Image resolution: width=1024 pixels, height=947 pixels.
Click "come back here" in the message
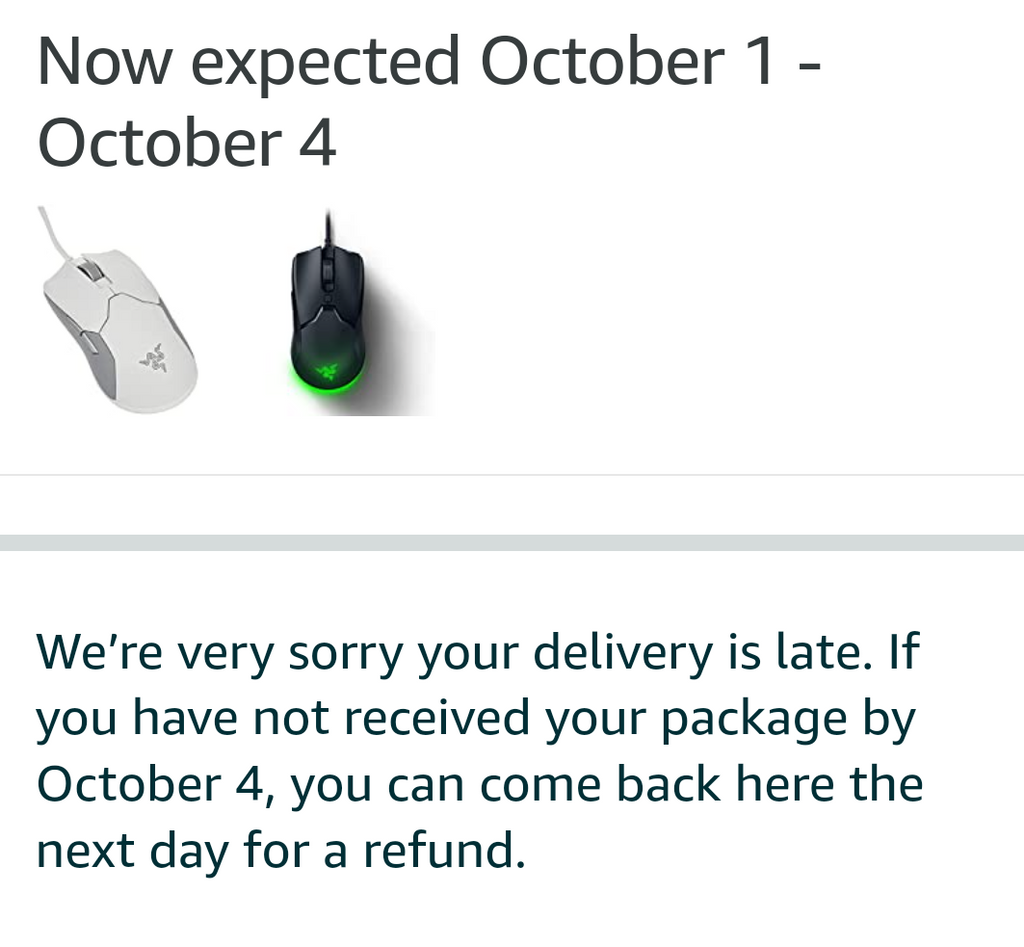(657, 784)
